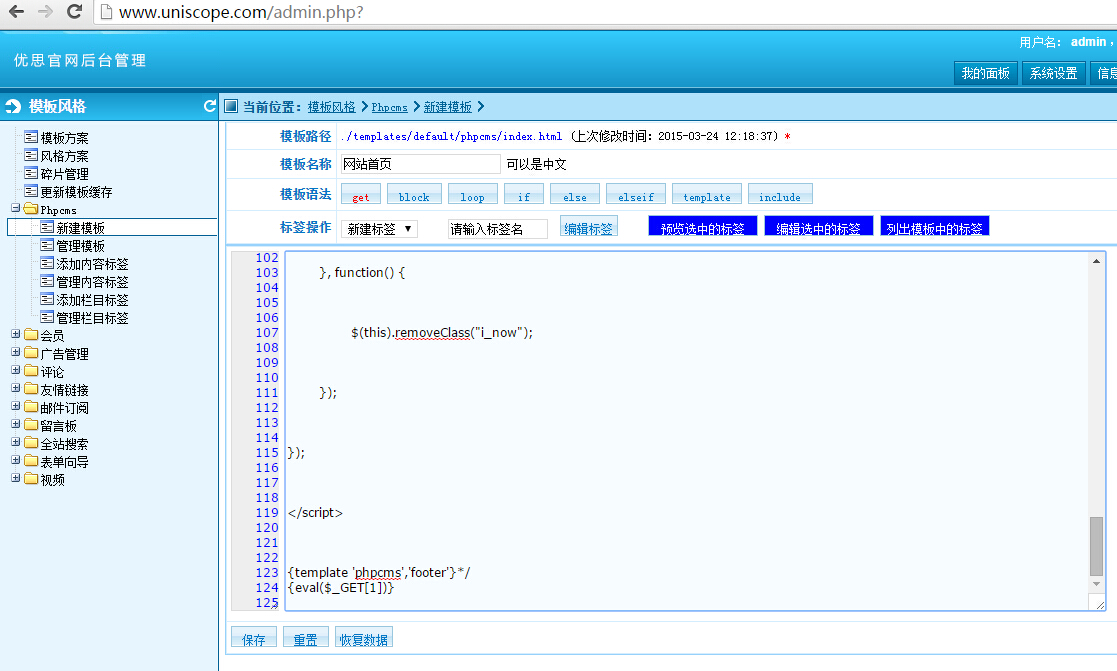Click the editor scroll down arrow
The image size is (1117, 671).
1096,584
